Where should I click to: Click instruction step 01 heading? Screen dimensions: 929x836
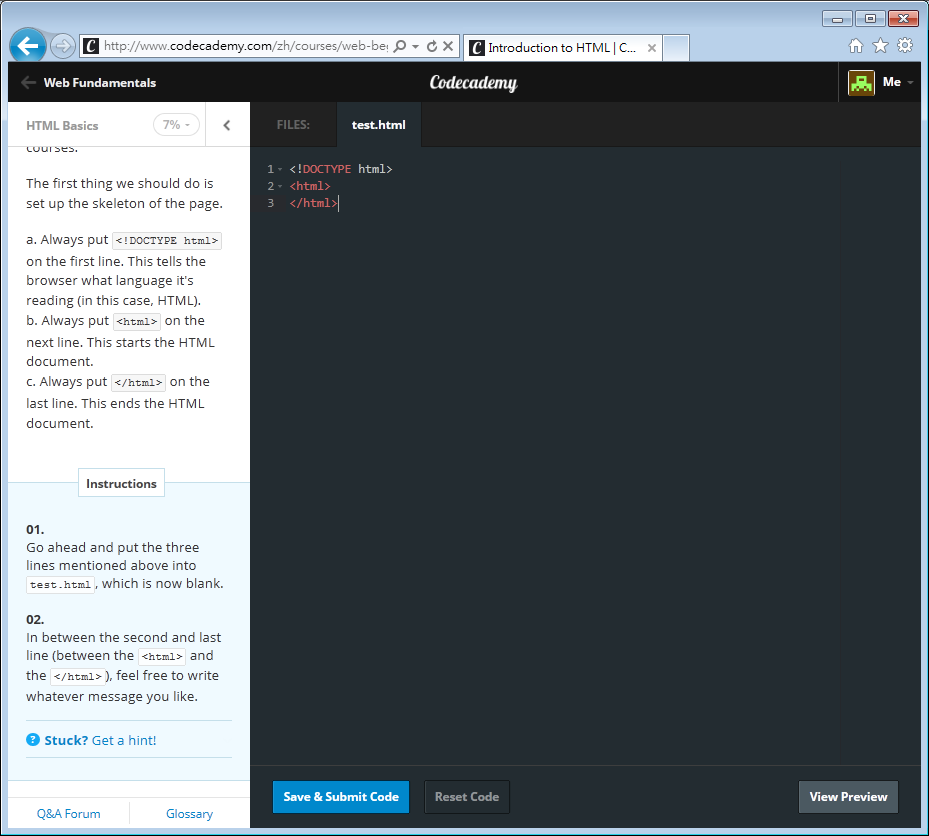35,530
